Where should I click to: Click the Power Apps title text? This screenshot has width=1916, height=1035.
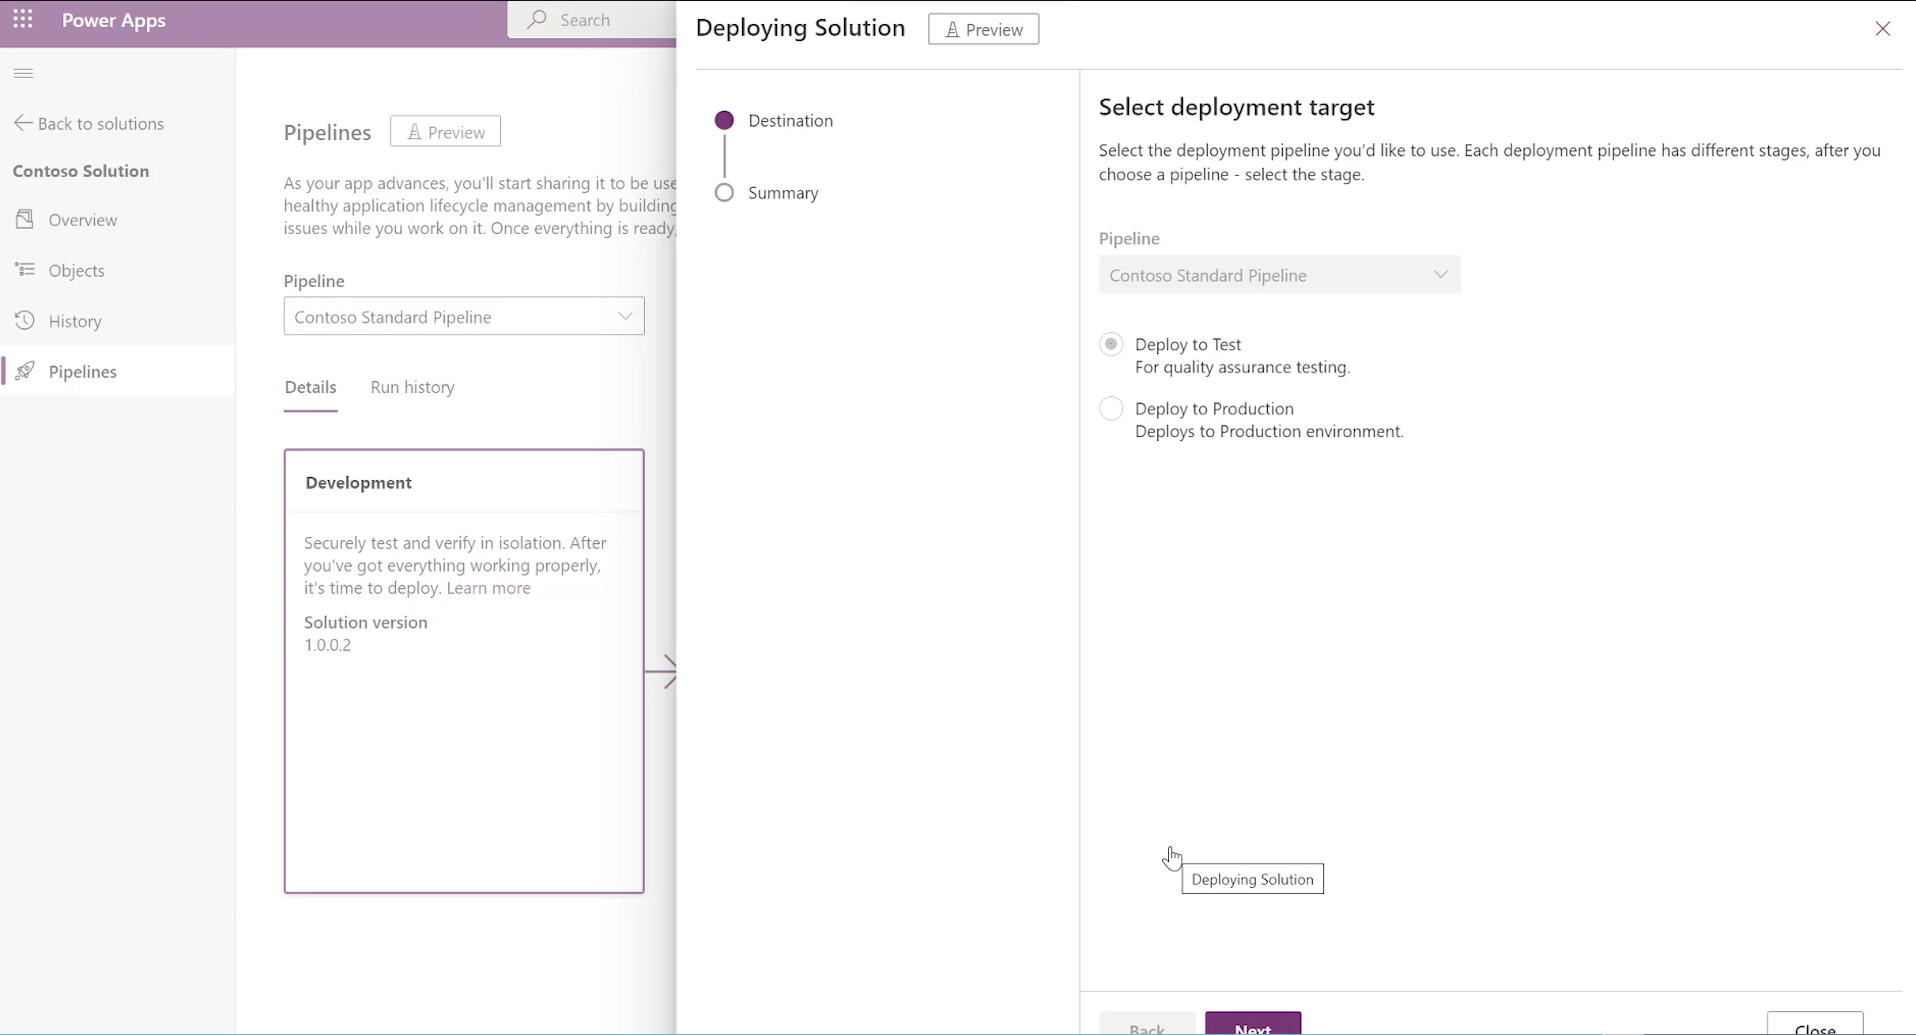(114, 20)
